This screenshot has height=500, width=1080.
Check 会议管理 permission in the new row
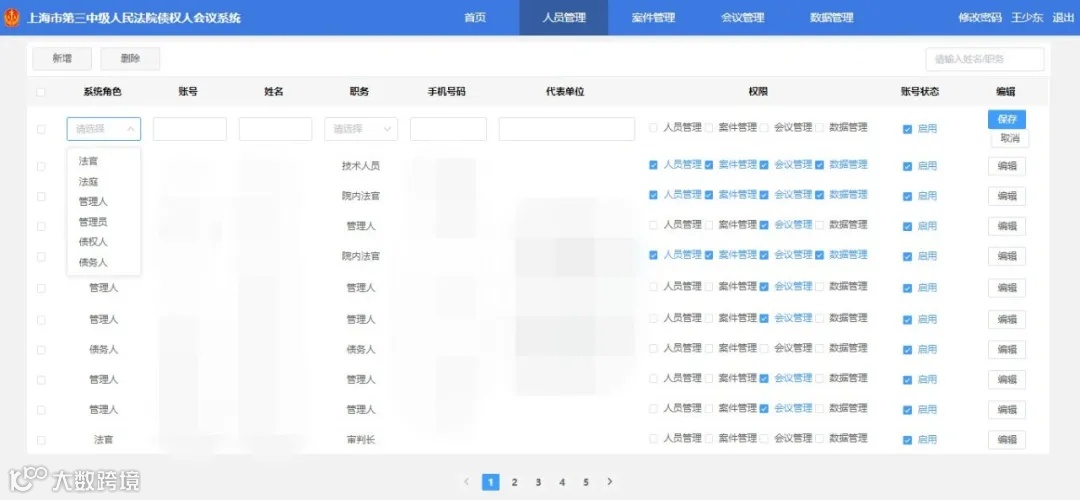coord(764,127)
